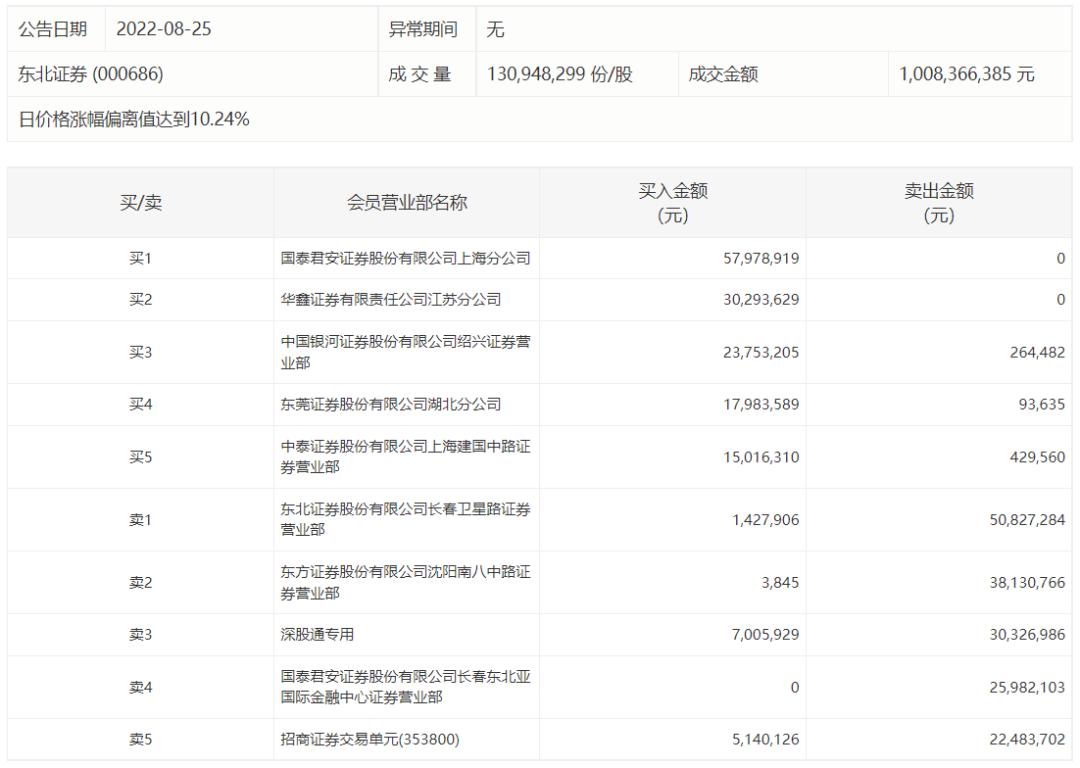Click the 成交金额 value 1,008,366,385 元
This screenshot has height=768, width=1080.
click(975, 74)
